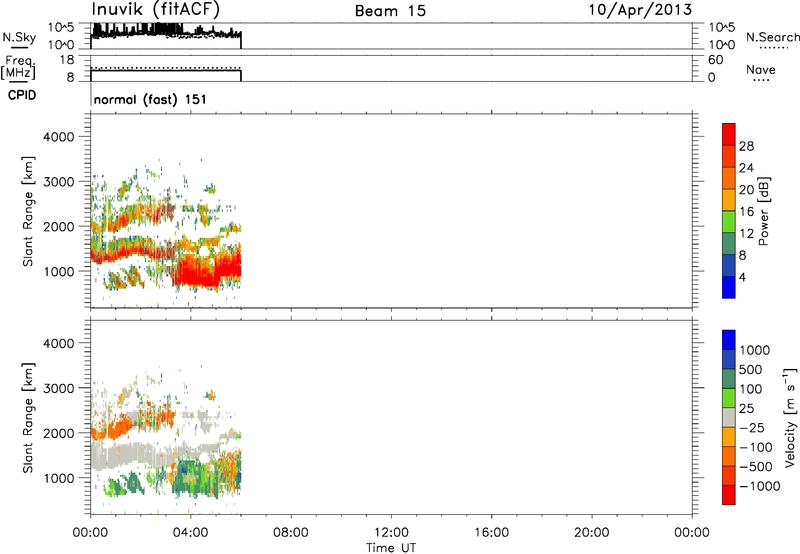Pick the red bottom velocity segment
Viewport: 800px width, 554px height.
pyautogui.click(x=729, y=495)
